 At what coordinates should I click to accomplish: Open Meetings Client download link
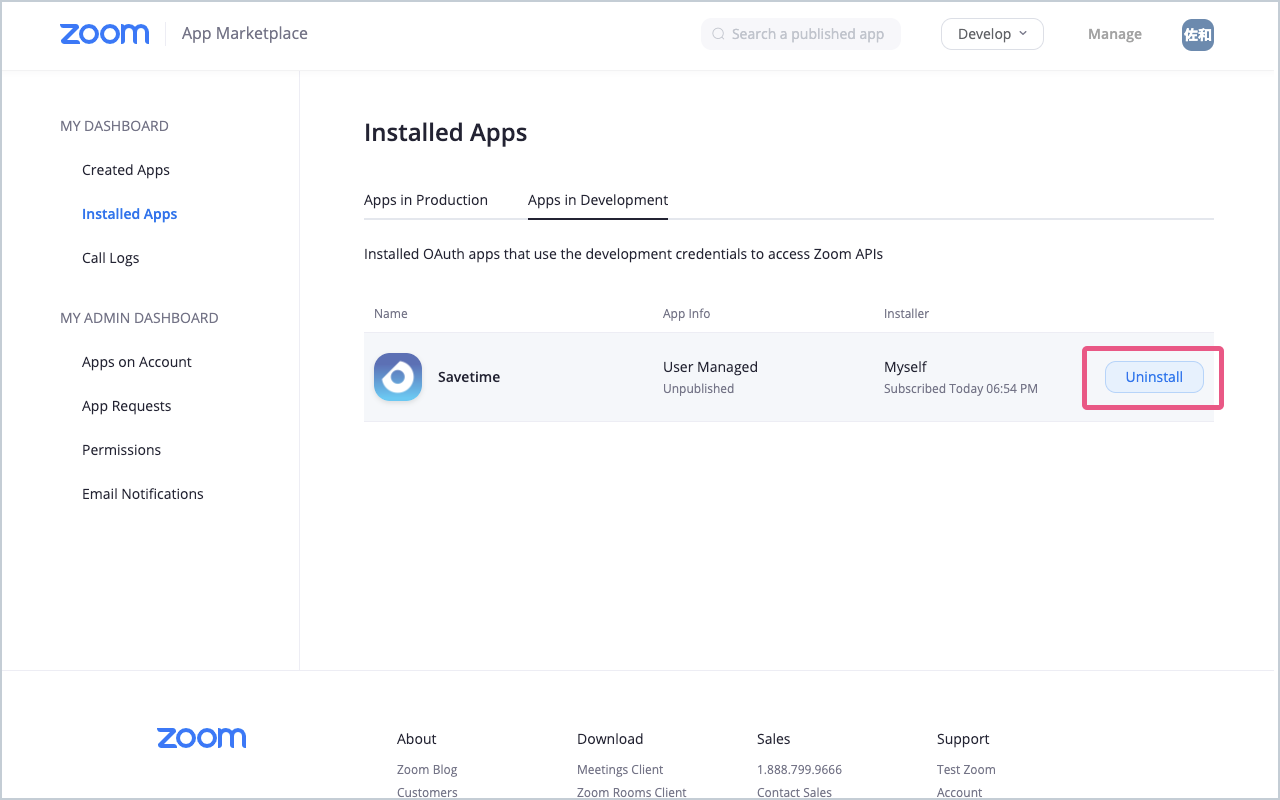point(620,770)
